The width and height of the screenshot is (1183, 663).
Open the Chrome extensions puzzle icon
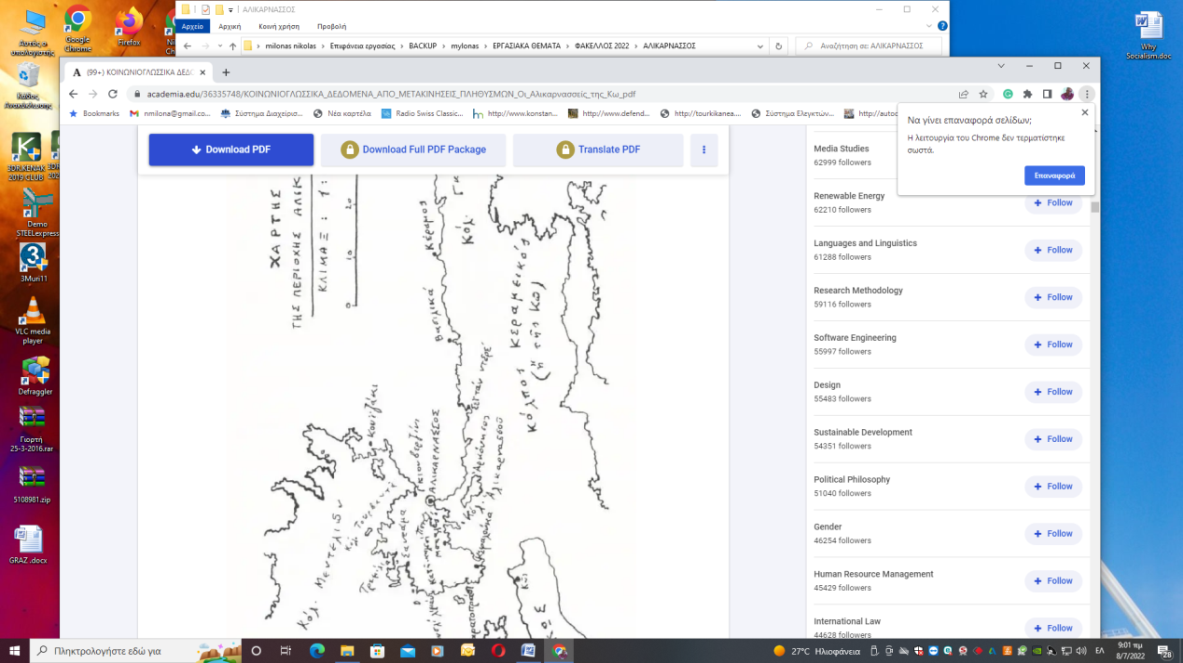click(1028, 94)
